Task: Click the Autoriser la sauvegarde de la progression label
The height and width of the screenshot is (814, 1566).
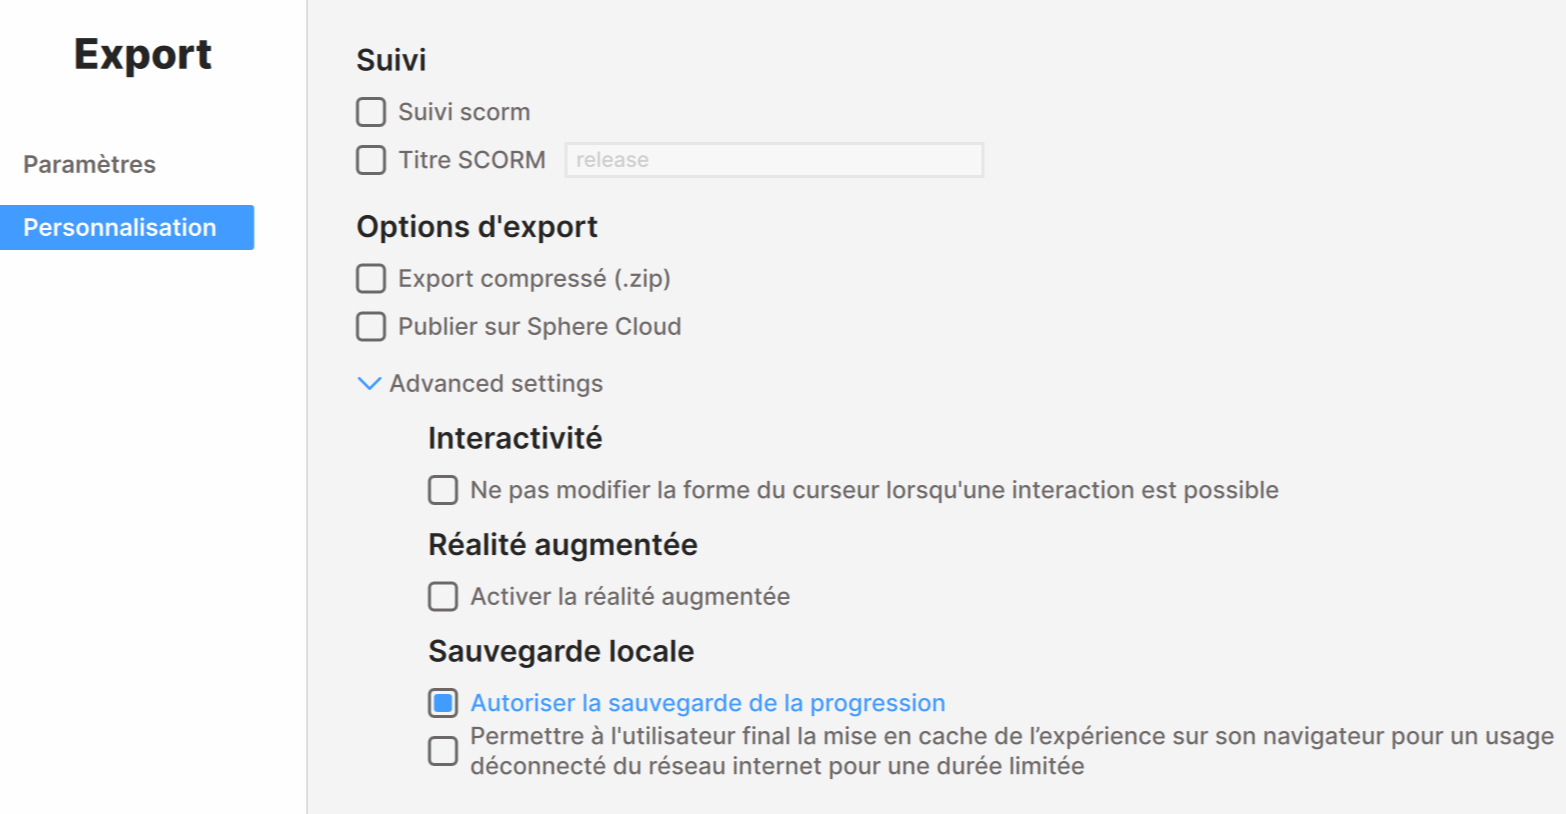Action: click(708, 703)
